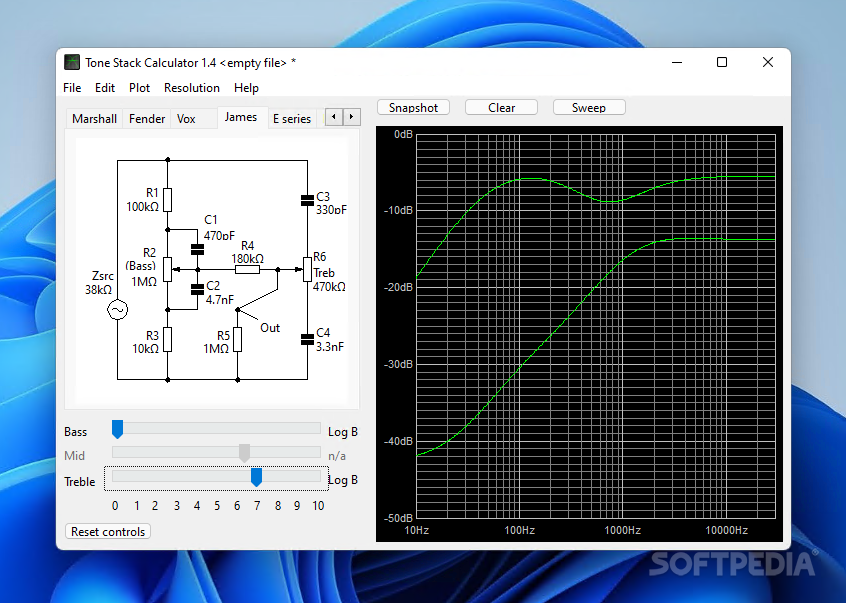Viewport: 846px width, 603px height.
Task: Click the R3 10kΩ resistor value
Action: point(145,349)
